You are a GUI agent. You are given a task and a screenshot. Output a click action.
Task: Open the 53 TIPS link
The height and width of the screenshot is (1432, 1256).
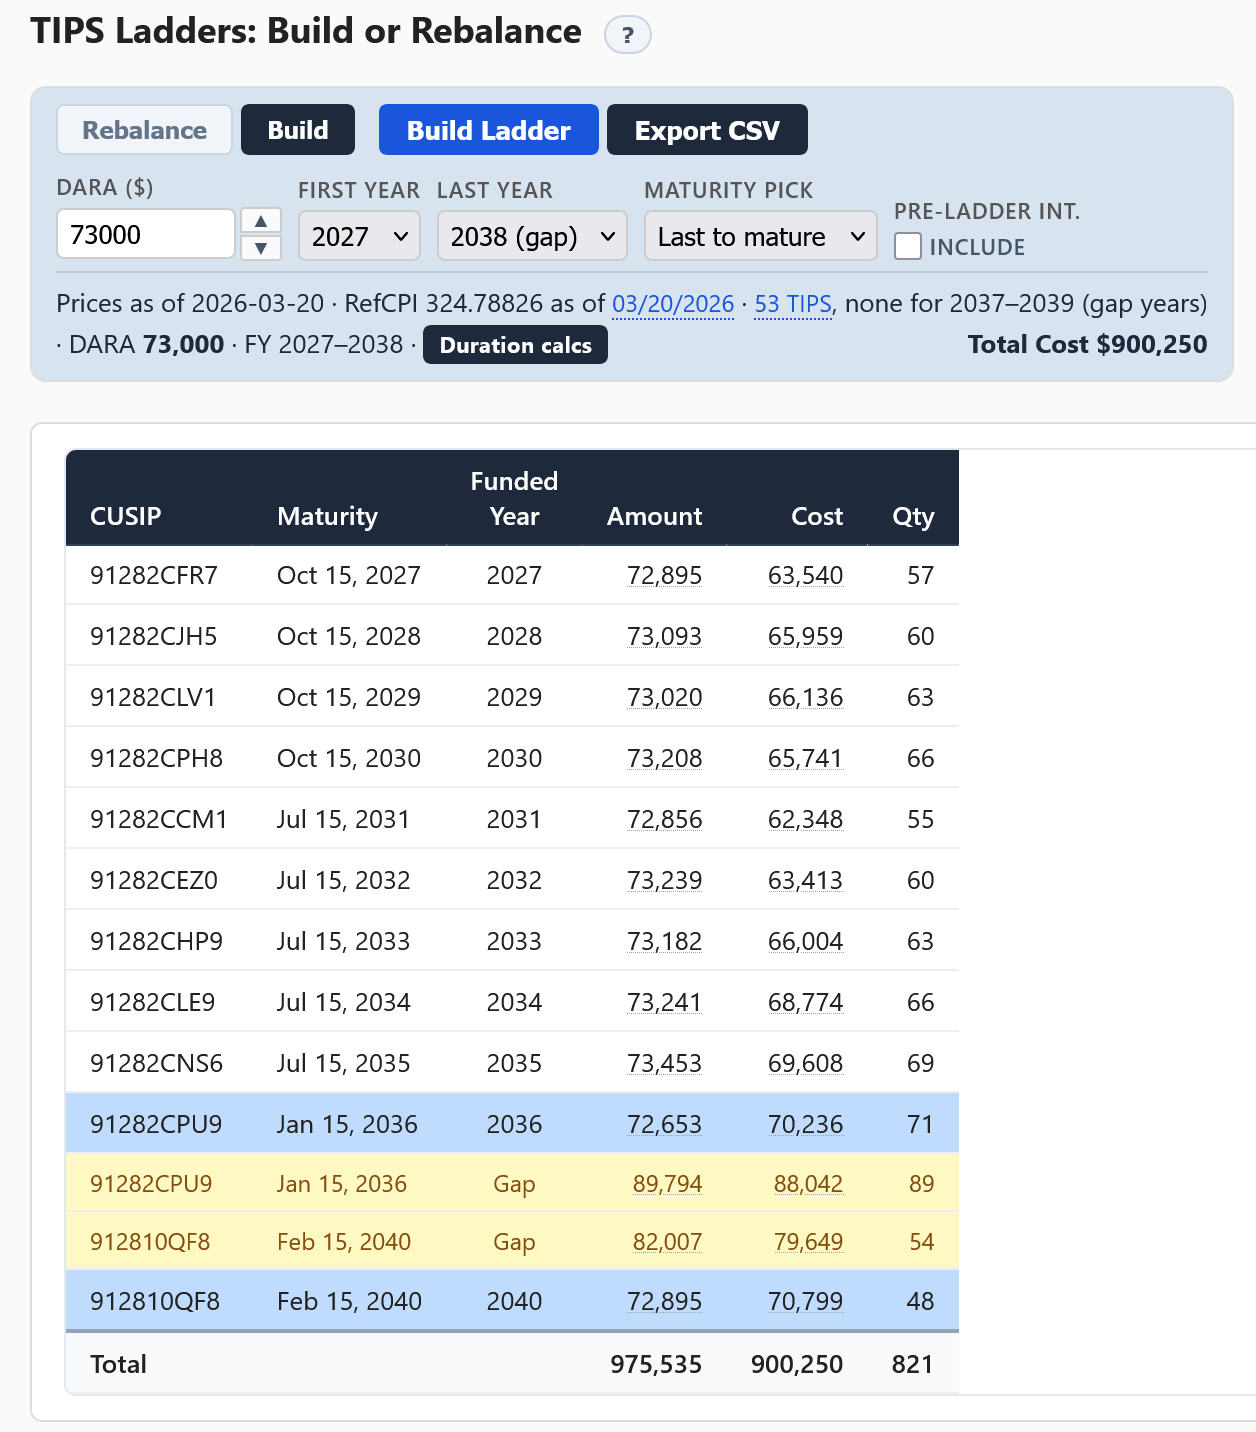pyautogui.click(x=793, y=304)
